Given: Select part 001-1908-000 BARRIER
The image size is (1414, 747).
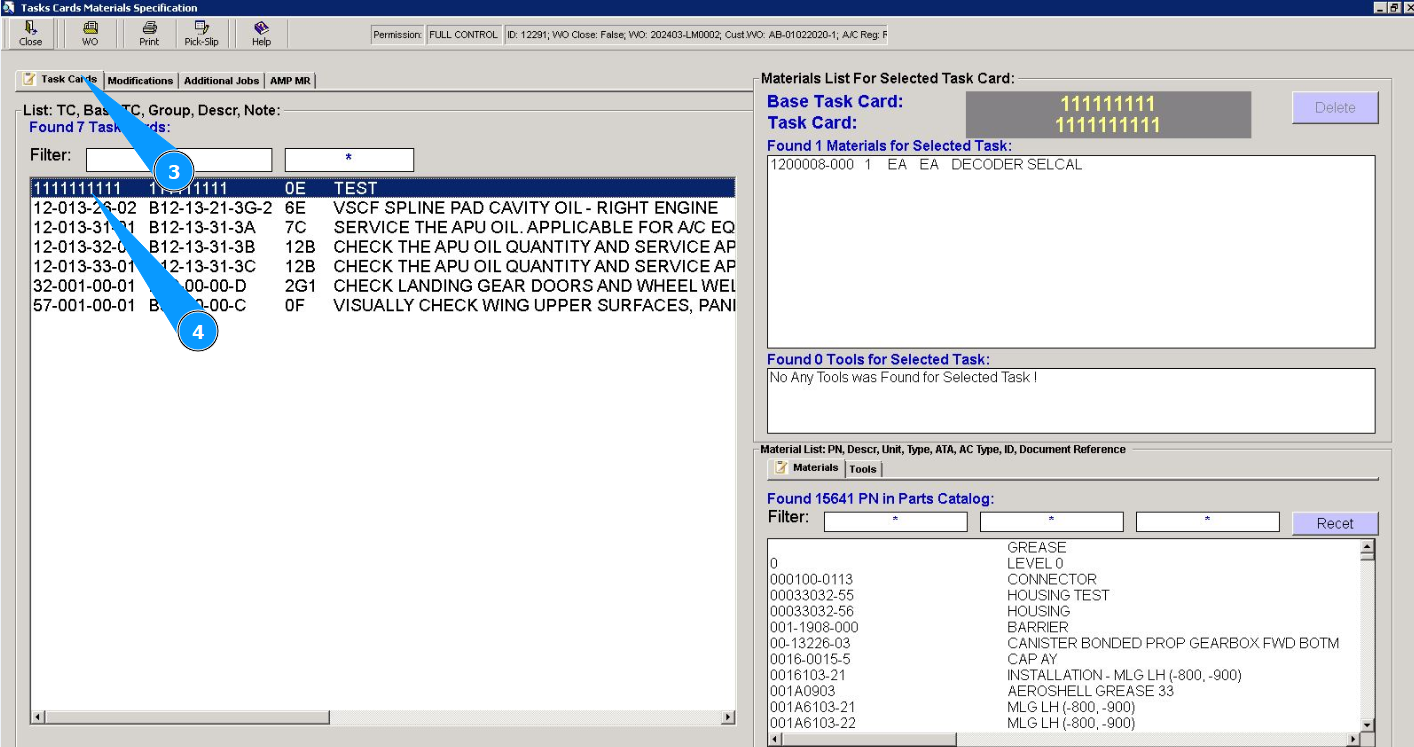Looking at the screenshot, I should pyautogui.click(x=1064, y=628).
